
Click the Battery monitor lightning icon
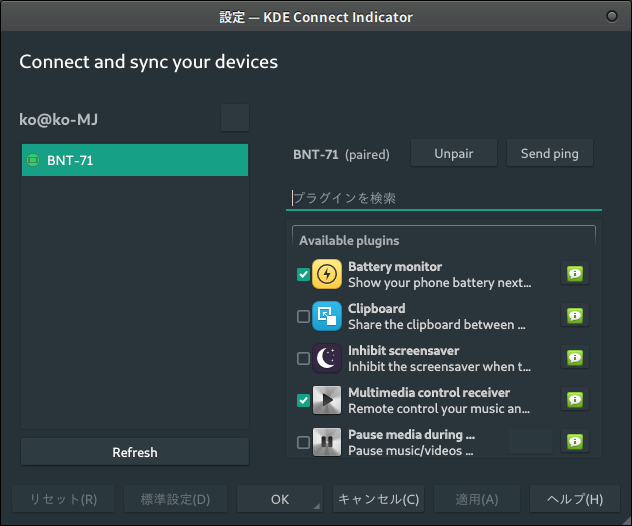click(327, 274)
